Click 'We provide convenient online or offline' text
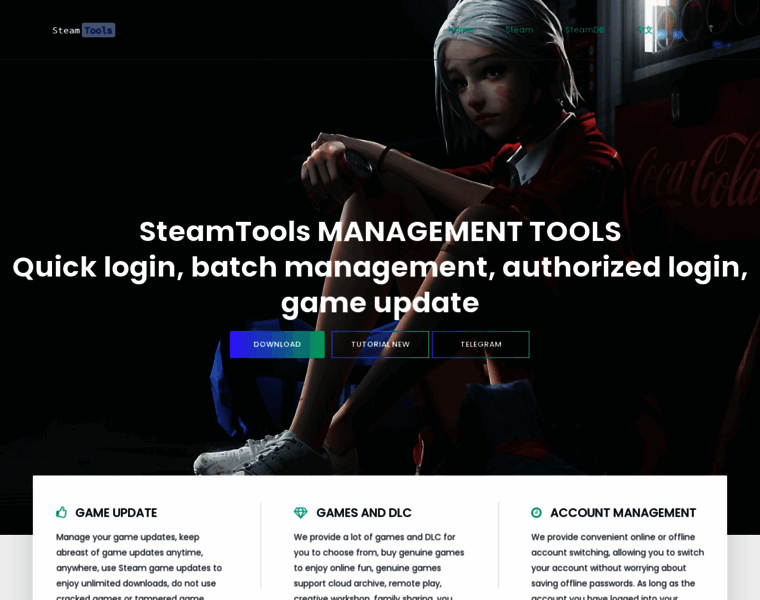This screenshot has height=600, width=760. (613, 537)
